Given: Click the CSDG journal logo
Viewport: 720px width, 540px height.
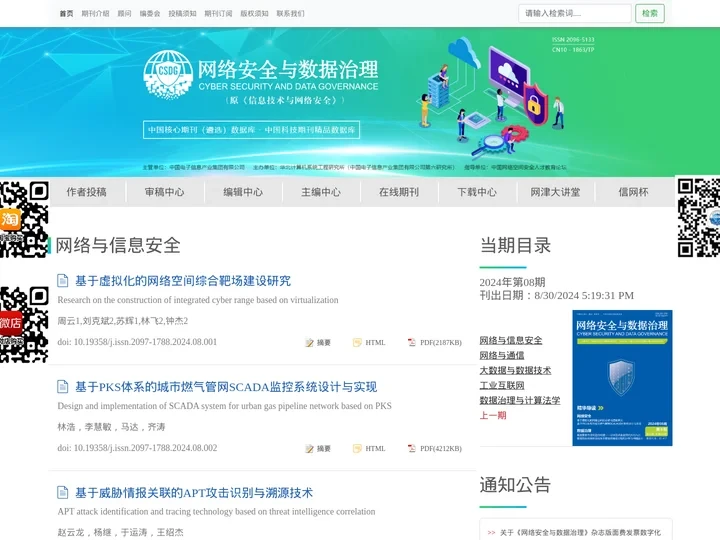Looking at the screenshot, I should (x=168, y=75).
